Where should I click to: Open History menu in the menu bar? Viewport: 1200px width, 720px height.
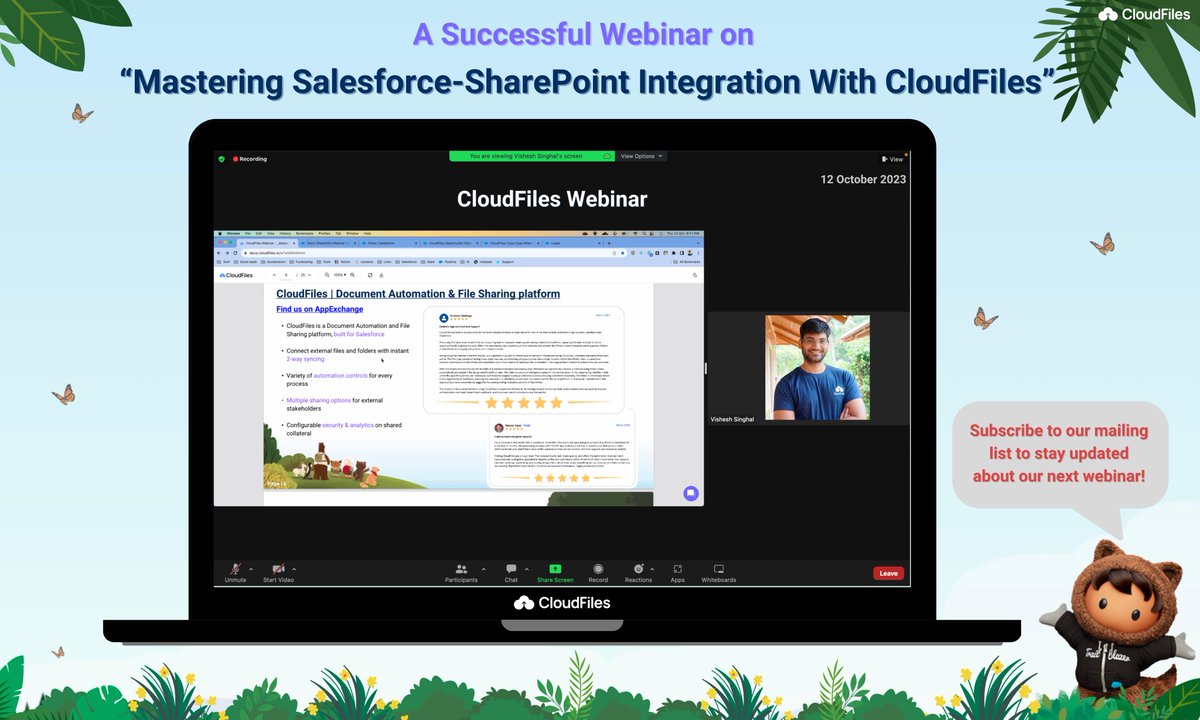coord(285,233)
